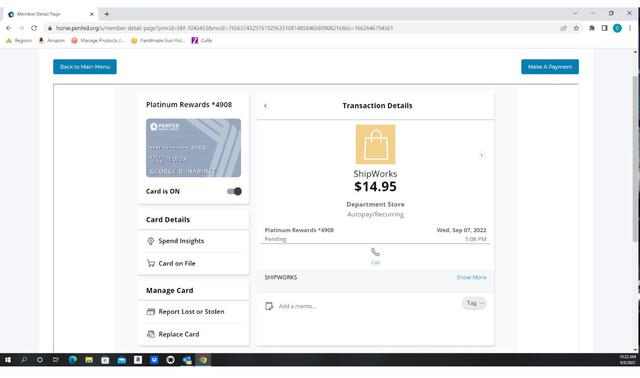The image size is (640, 378).
Task: Close the Member Detail Page tab
Action: (x=91, y=14)
